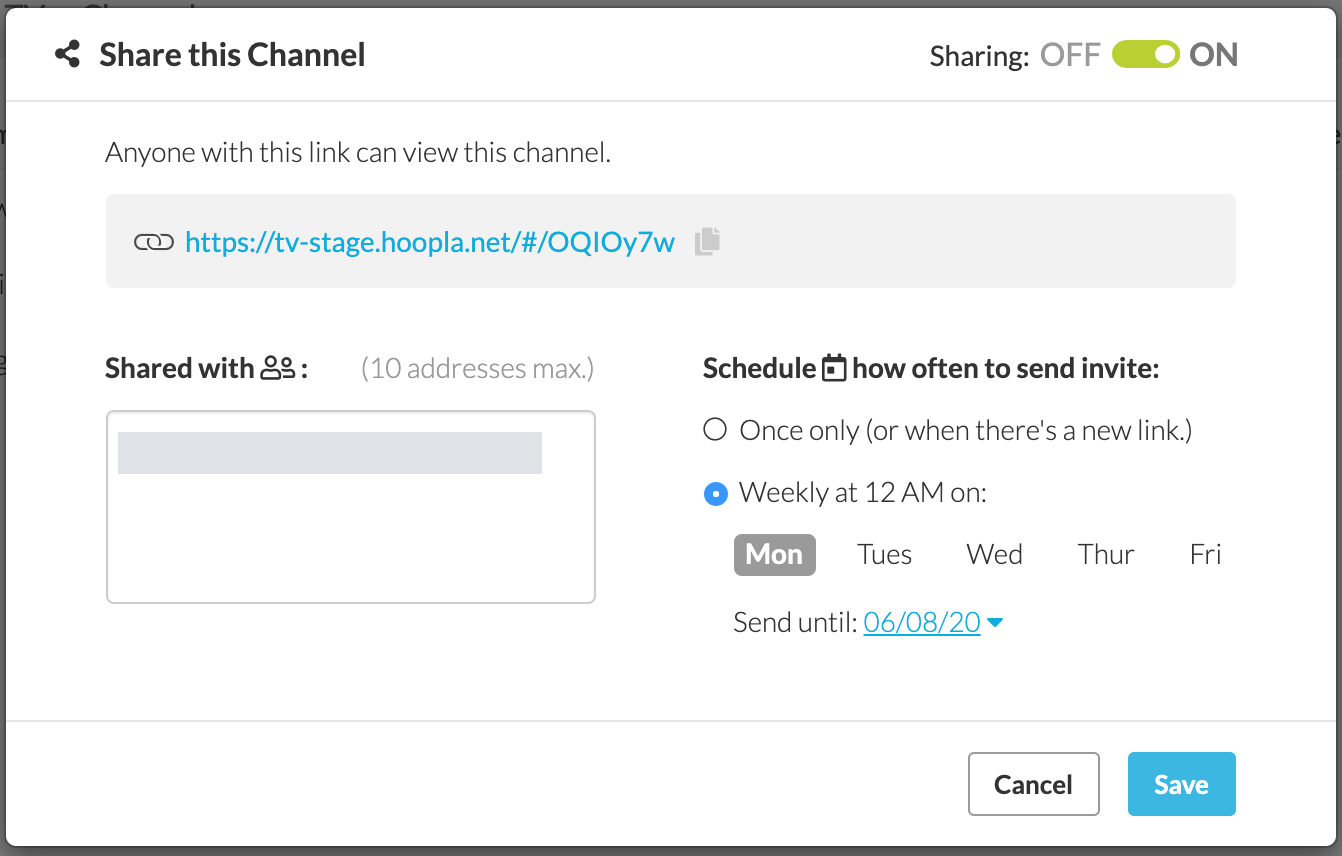
Task: Choose Wed as the weekly send day
Action: 994,555
